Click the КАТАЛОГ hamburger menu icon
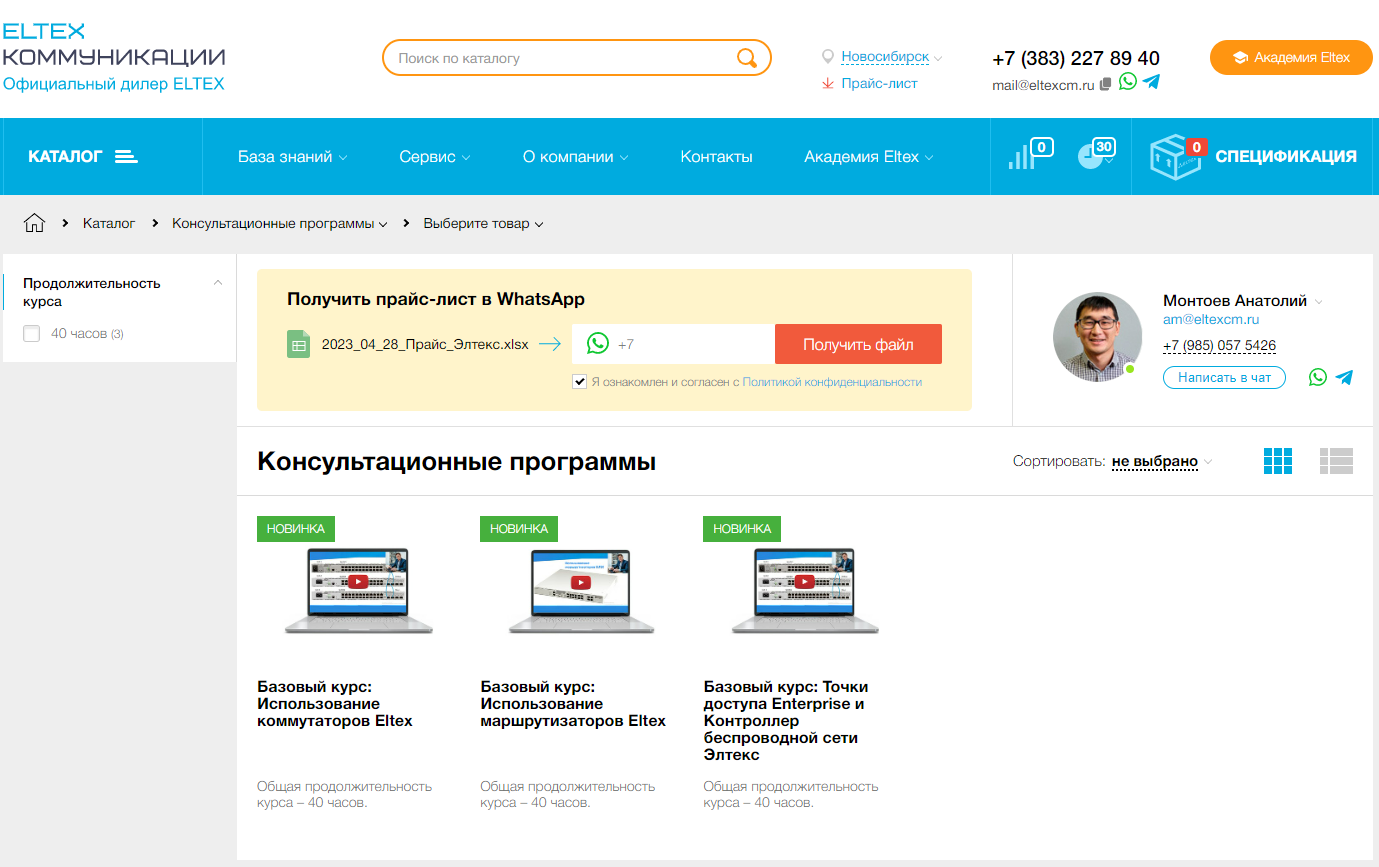 click(126, 157)
